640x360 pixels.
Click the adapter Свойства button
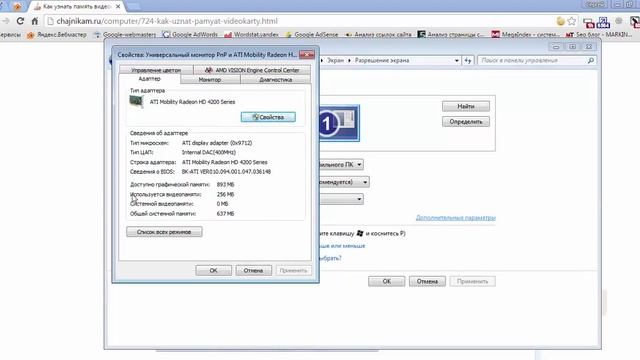click(268, 117)
